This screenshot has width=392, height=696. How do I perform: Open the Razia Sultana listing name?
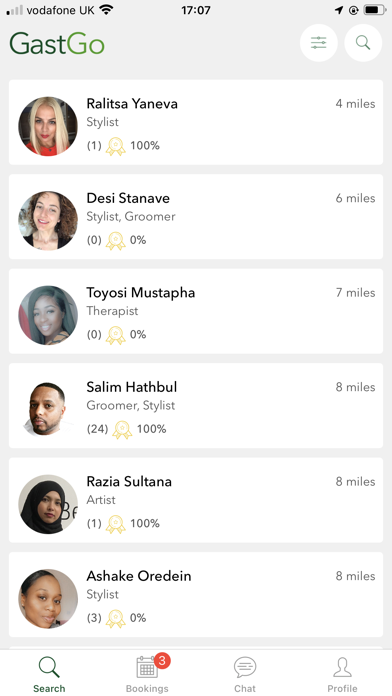point(129,482)
